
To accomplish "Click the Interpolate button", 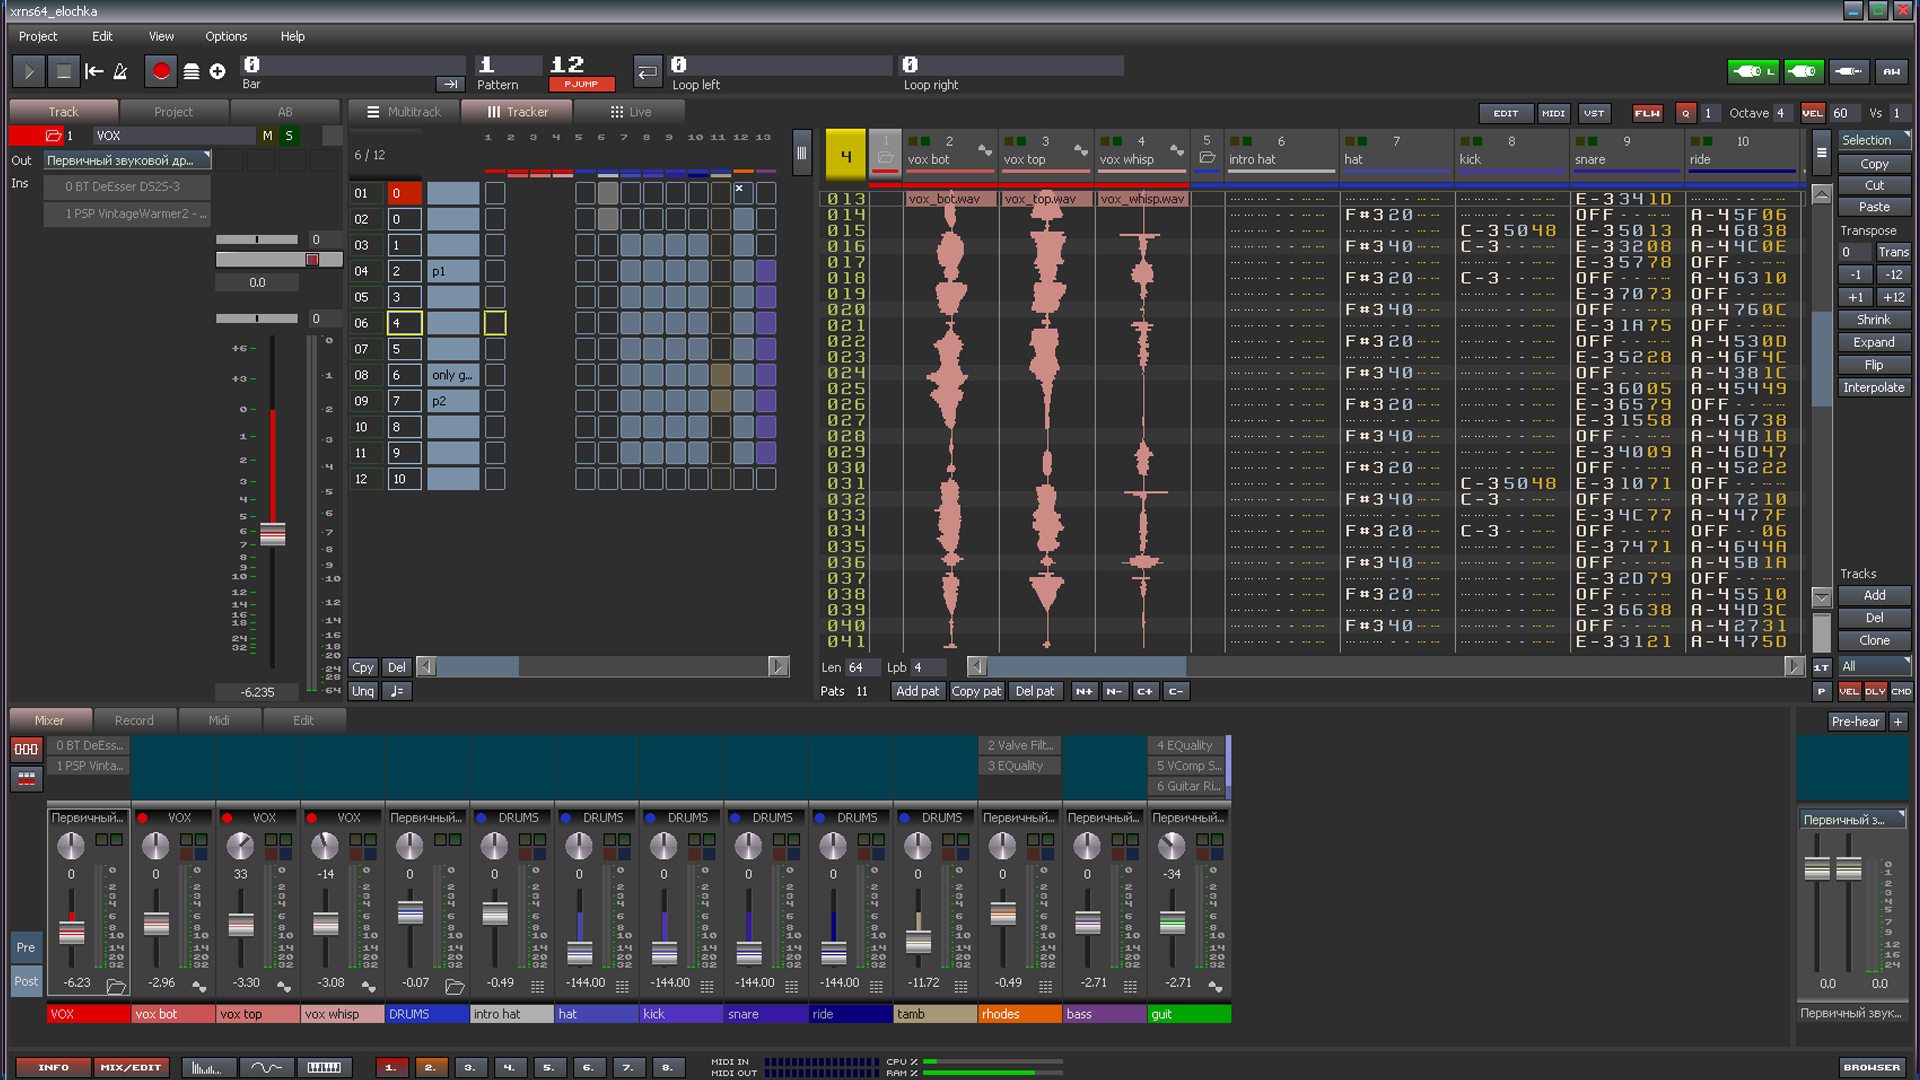I will (1874, 388).
